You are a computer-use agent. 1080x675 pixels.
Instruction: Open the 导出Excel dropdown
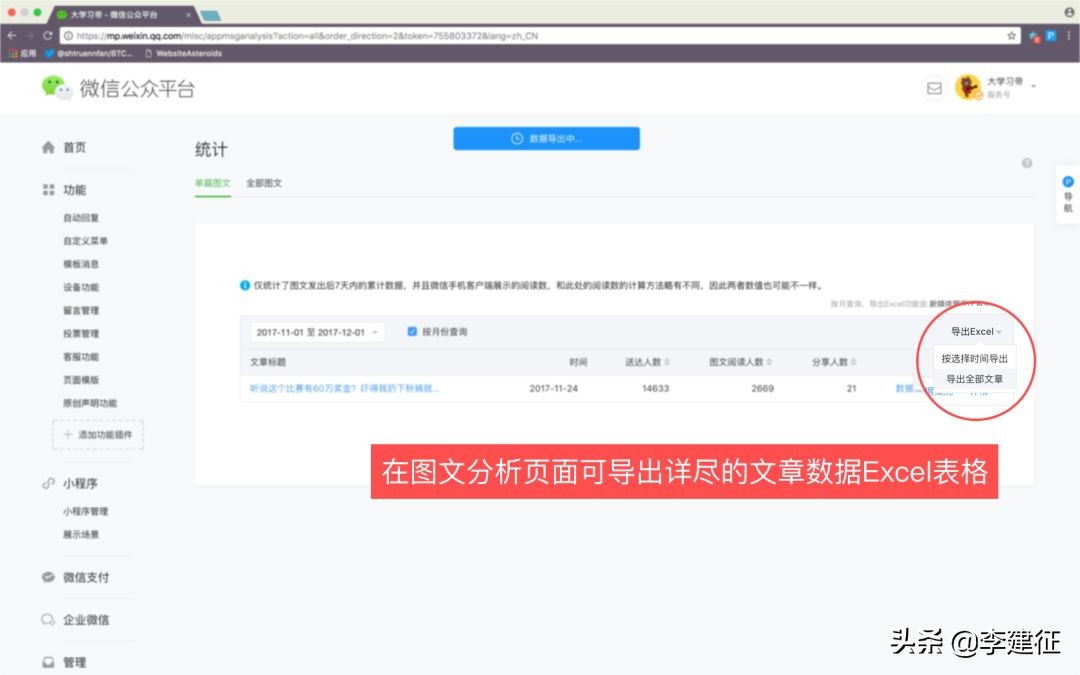click(975, 331)
